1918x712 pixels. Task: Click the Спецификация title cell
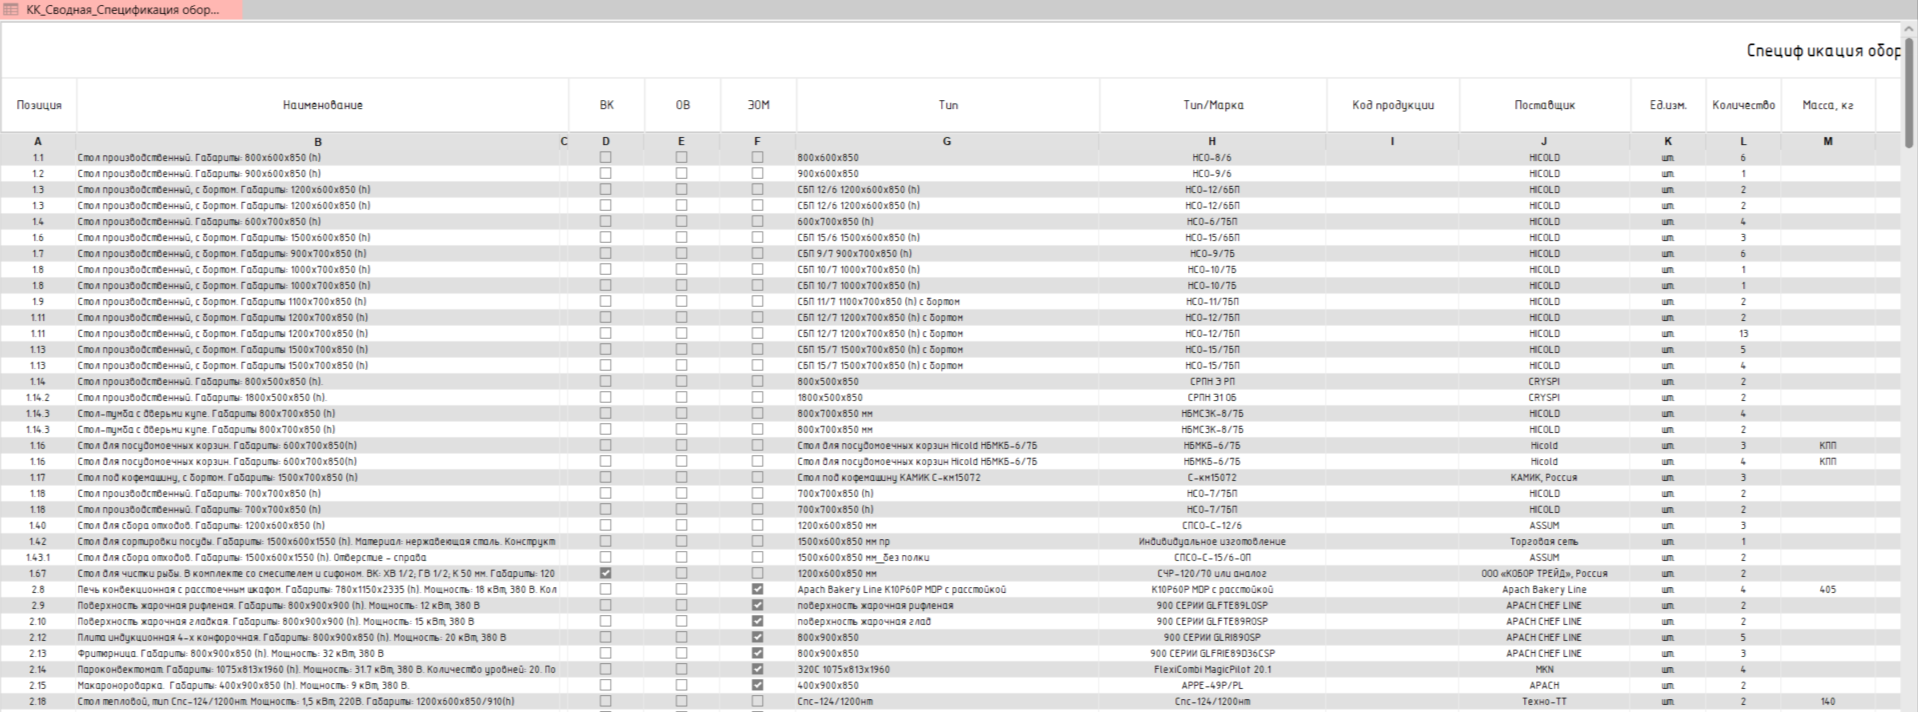coord(1822,51)
